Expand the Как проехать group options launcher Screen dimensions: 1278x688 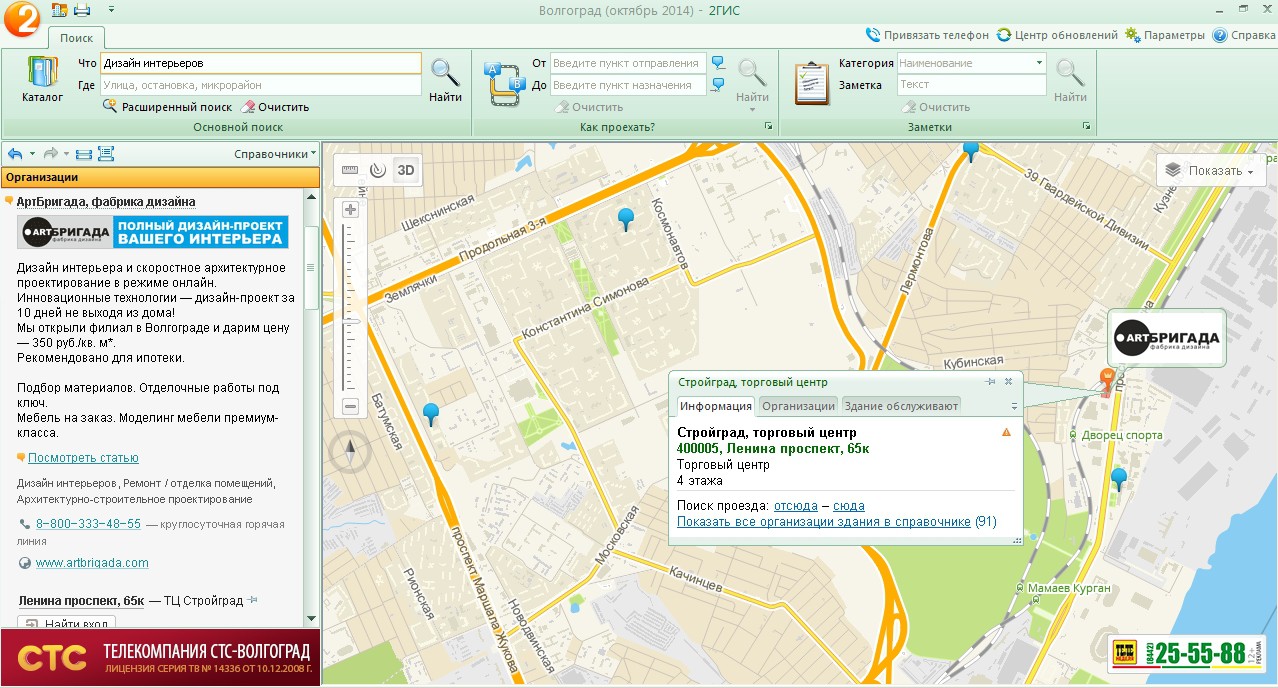tap(768, 127)
